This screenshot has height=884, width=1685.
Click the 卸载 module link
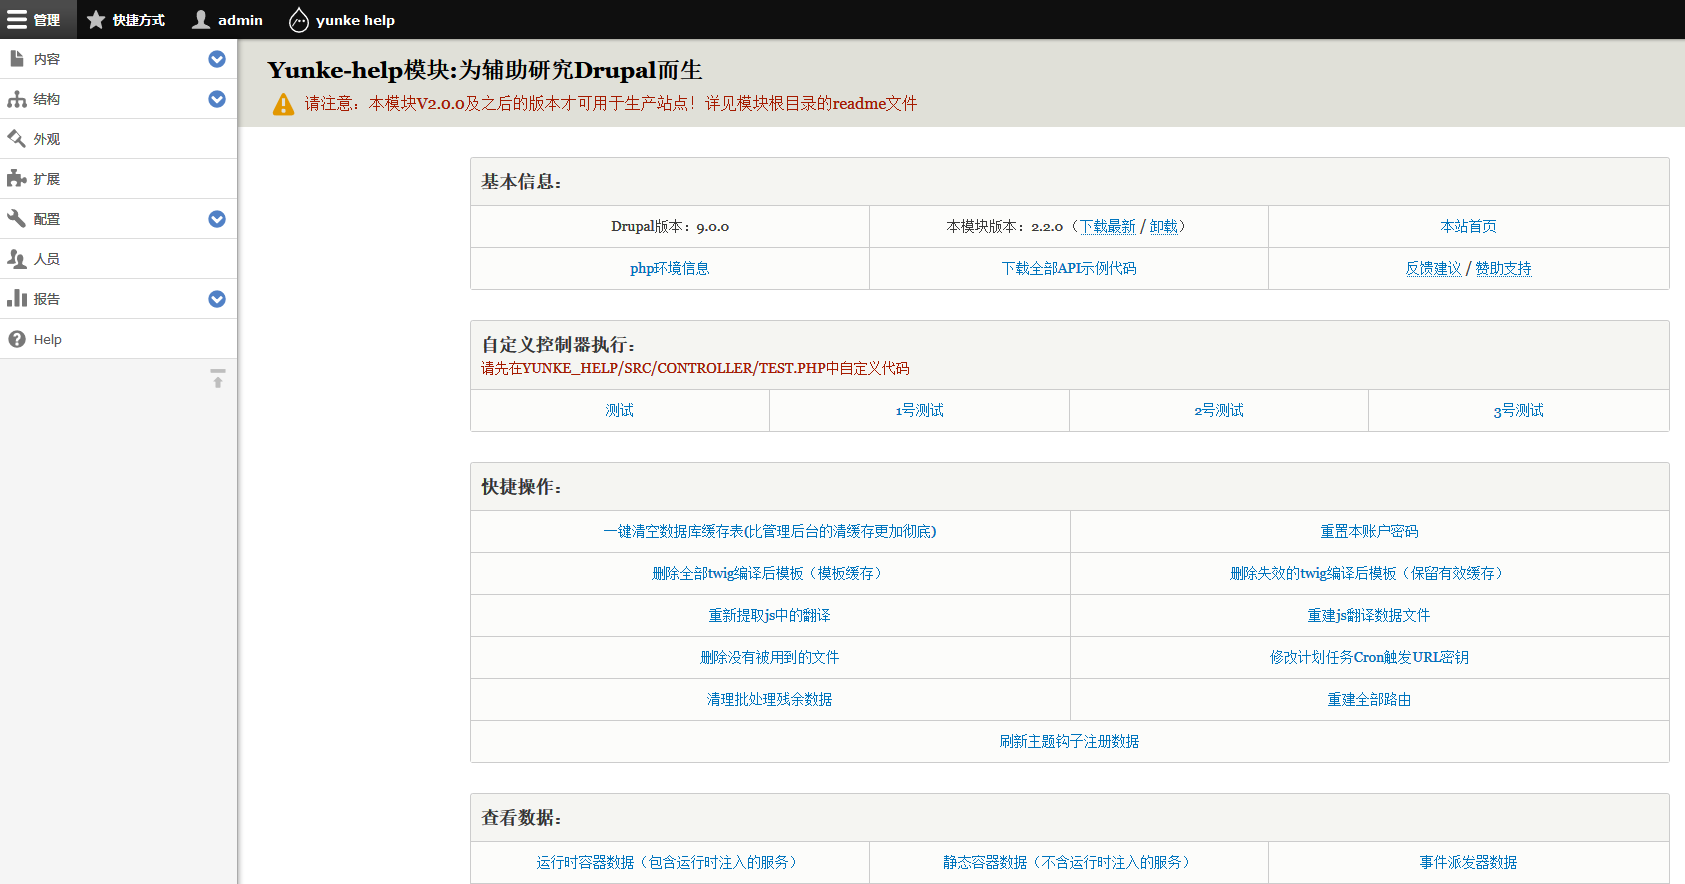click(1164, 227)
